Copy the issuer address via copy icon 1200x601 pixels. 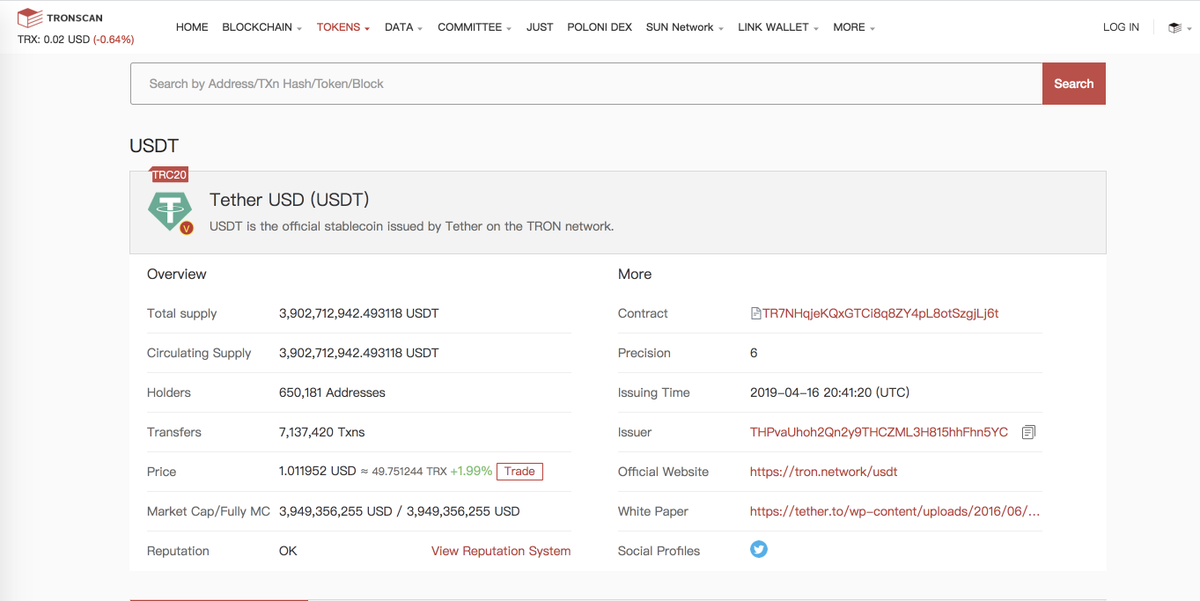coord(1029,432)
